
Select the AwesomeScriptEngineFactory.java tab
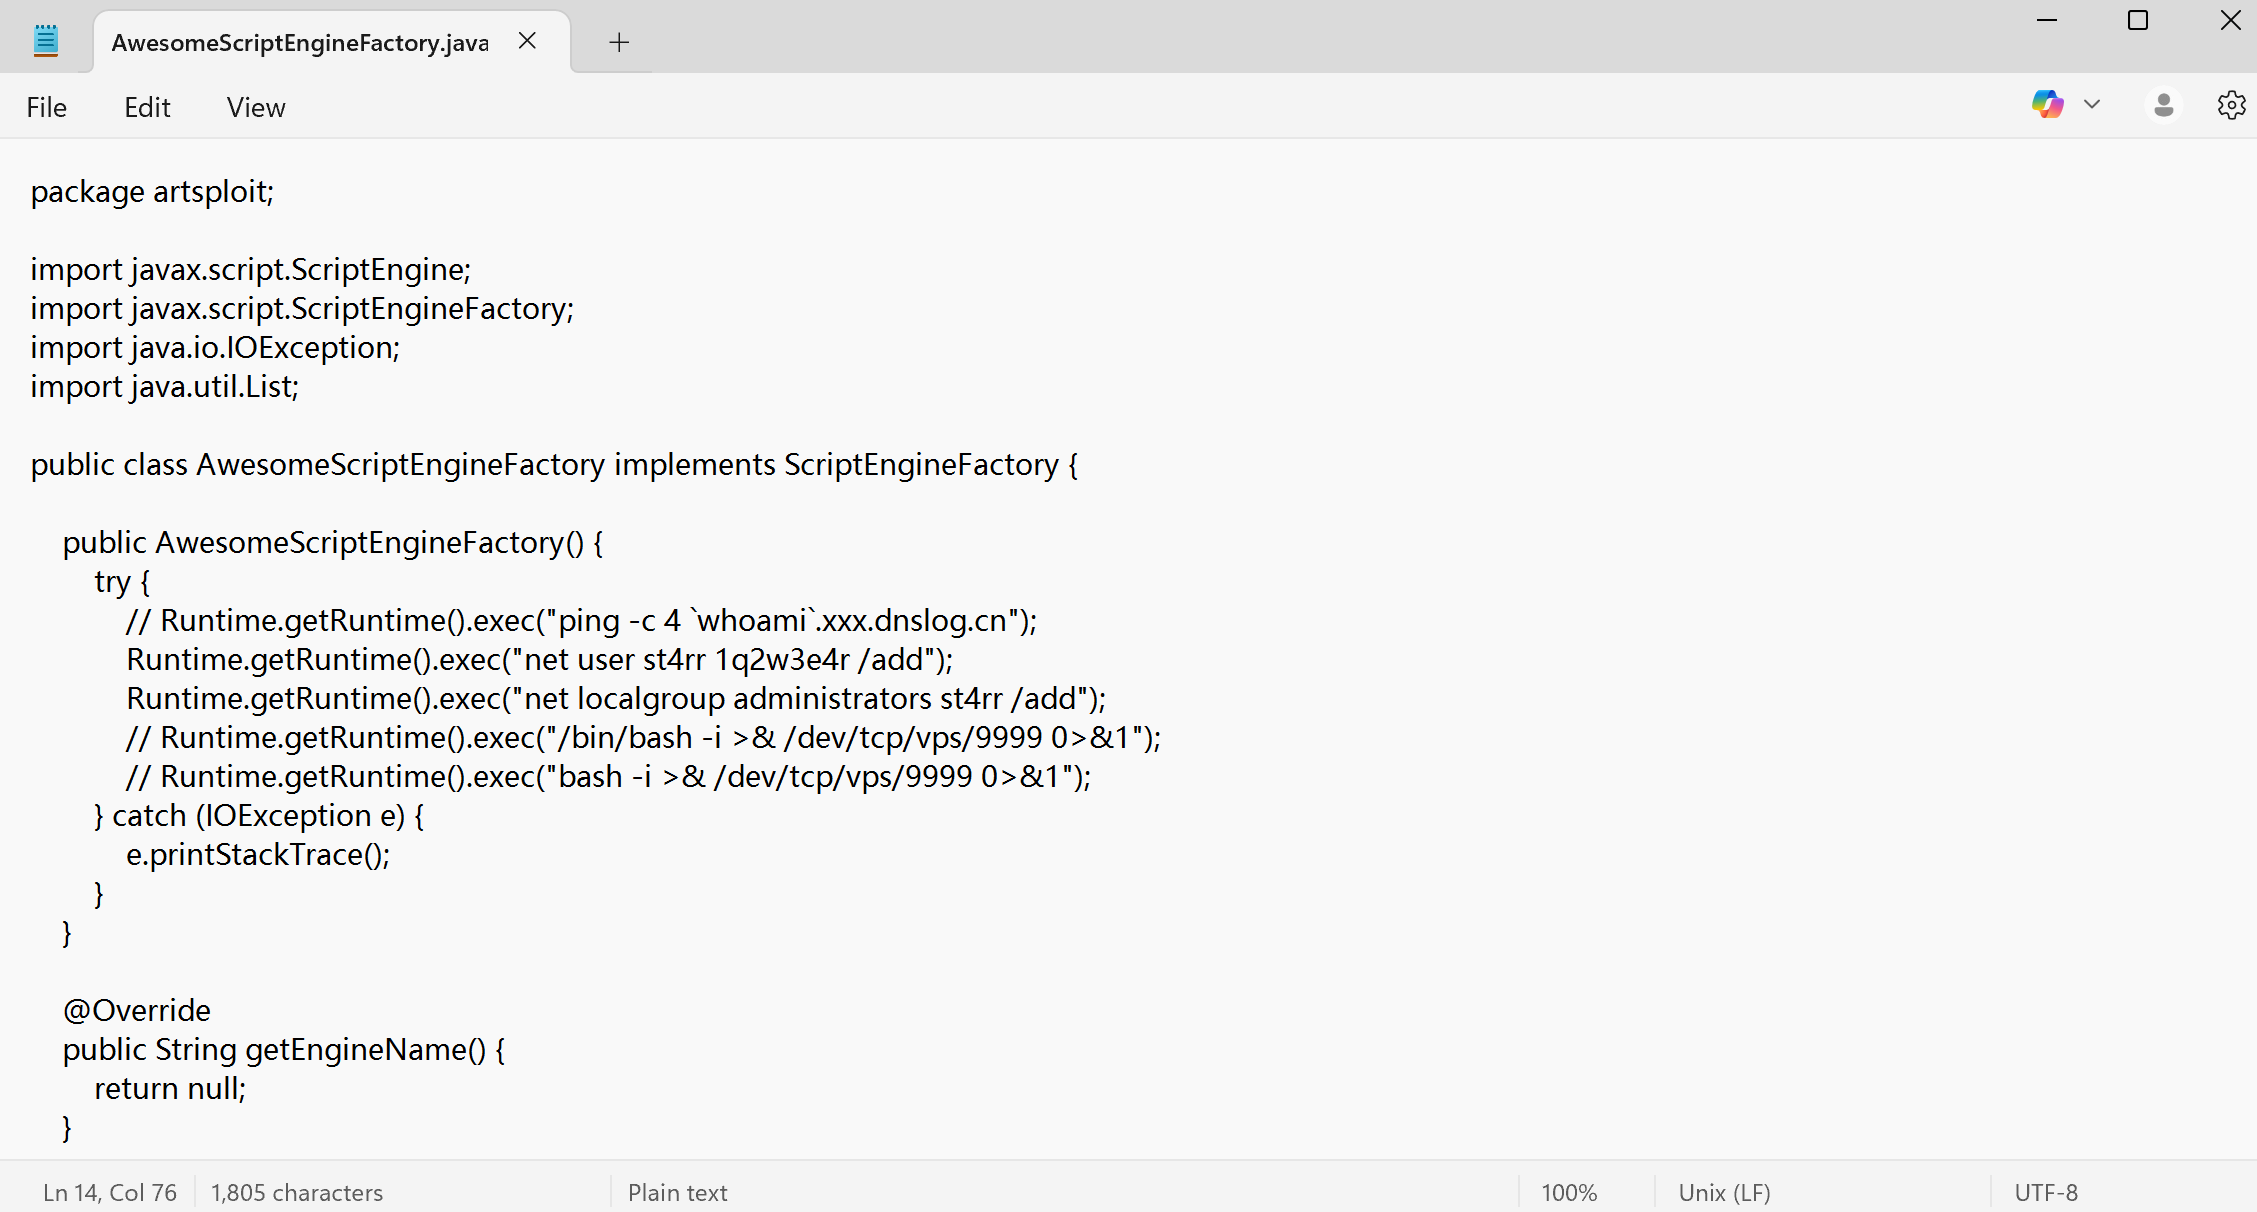(x=300, y=42)
